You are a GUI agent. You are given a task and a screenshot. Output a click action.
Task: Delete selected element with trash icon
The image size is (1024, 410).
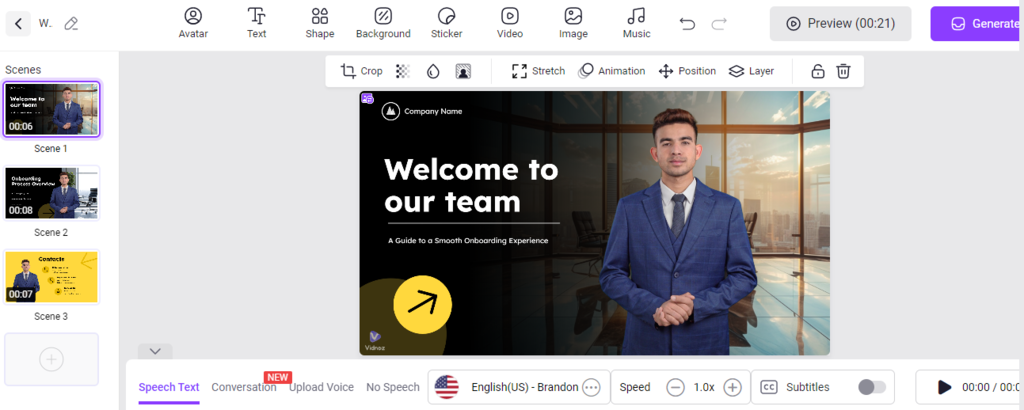(x=843, y=71)
